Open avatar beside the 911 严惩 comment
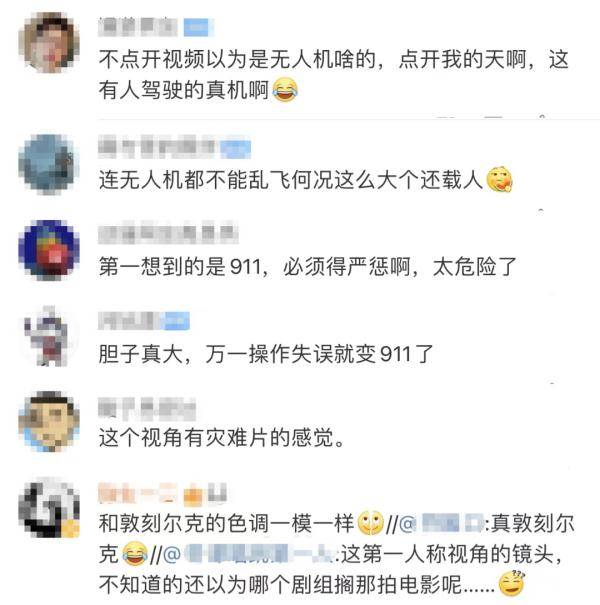The width and height of the screenshot is (600, 605). (x=49, y=250)
